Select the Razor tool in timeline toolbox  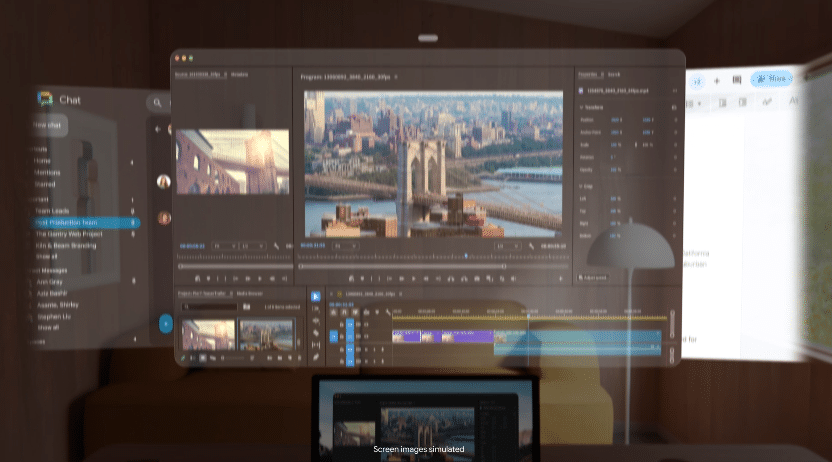tap(316, 333)
